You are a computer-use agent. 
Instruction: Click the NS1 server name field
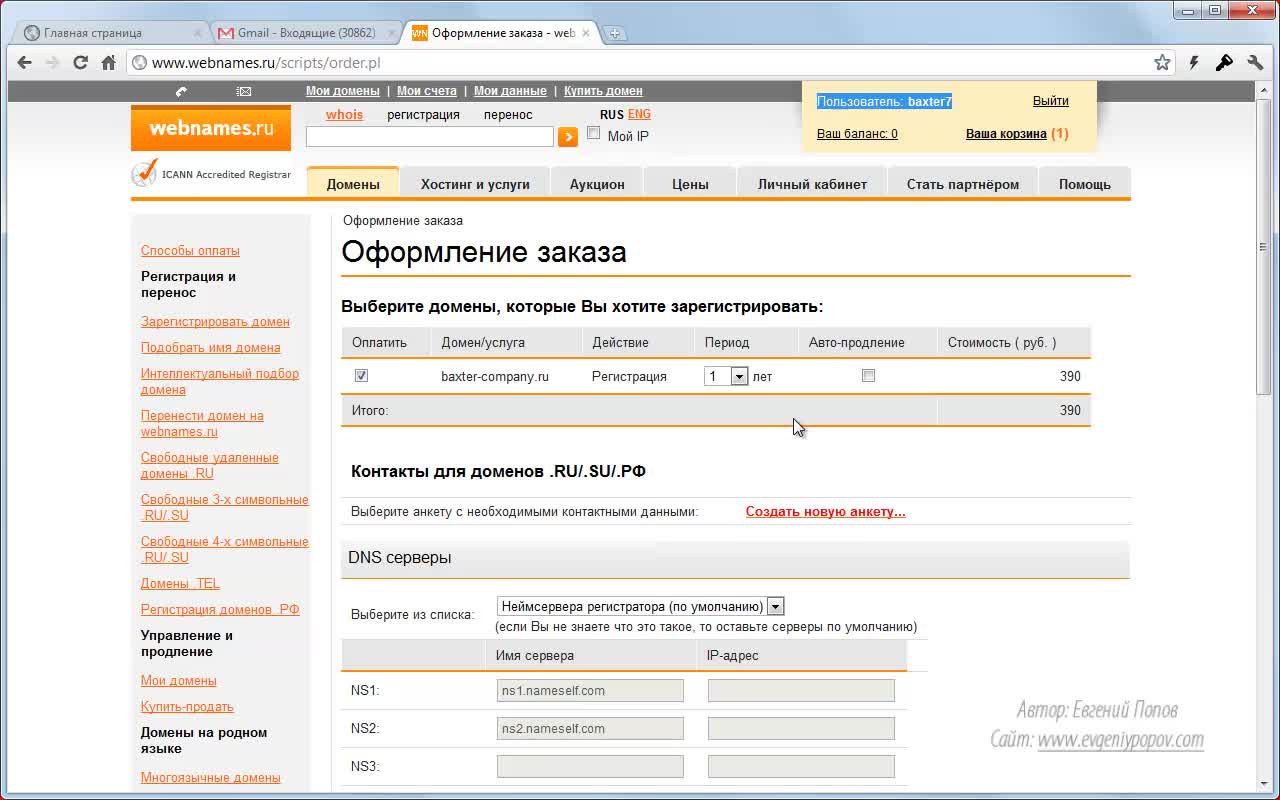590,691
